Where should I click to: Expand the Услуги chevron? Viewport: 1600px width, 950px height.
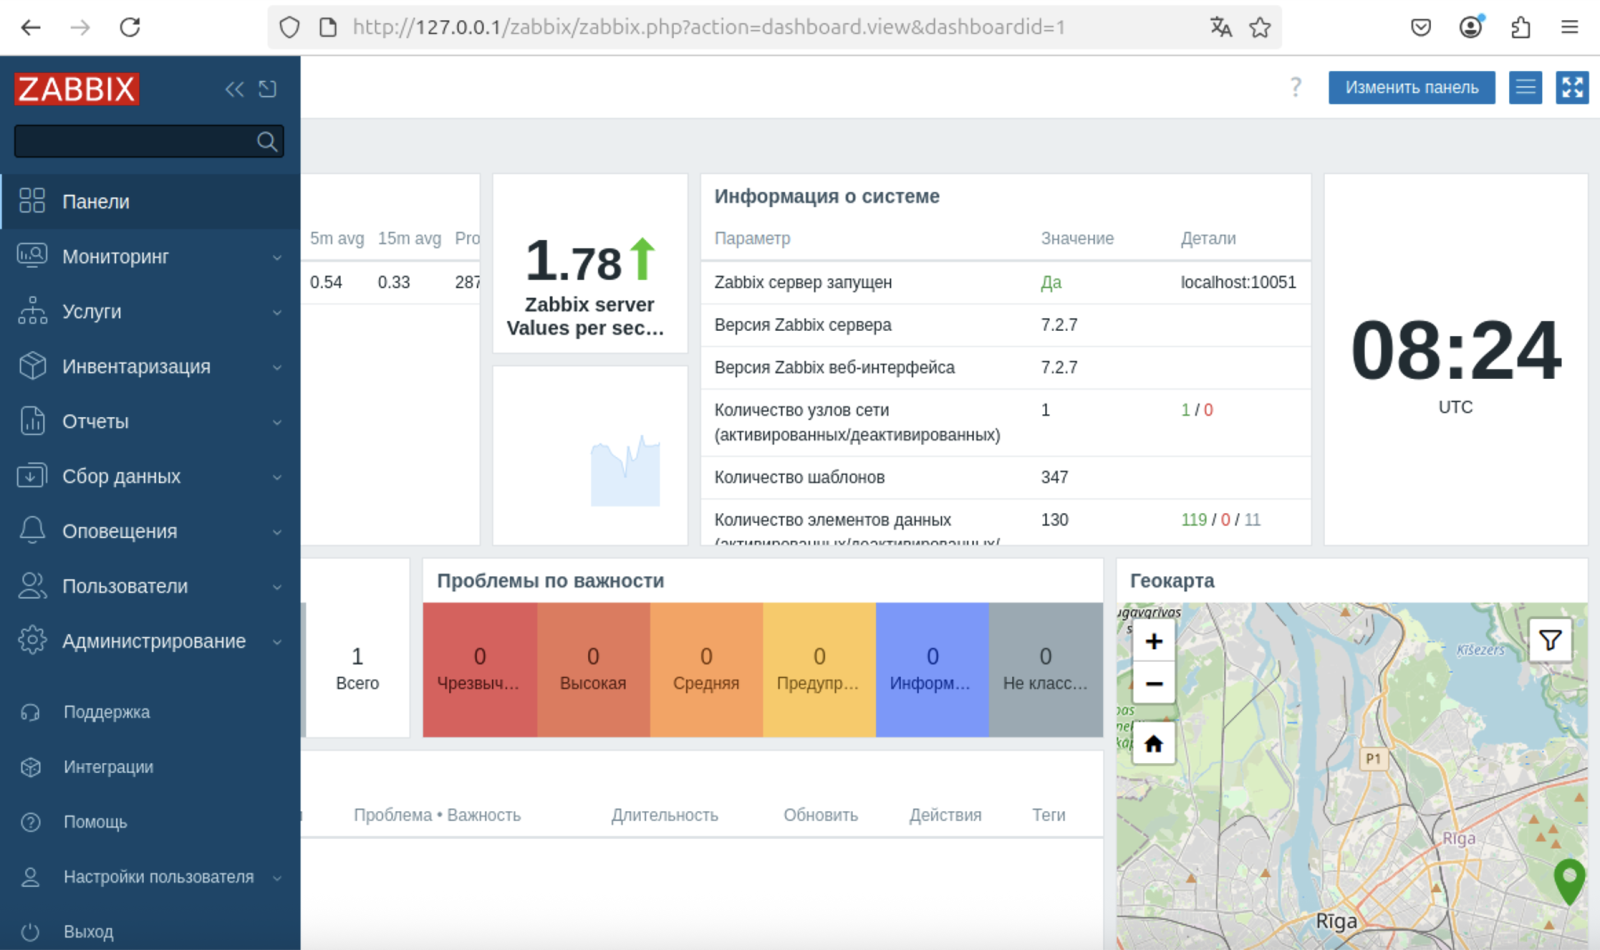[x=277, y=312]
